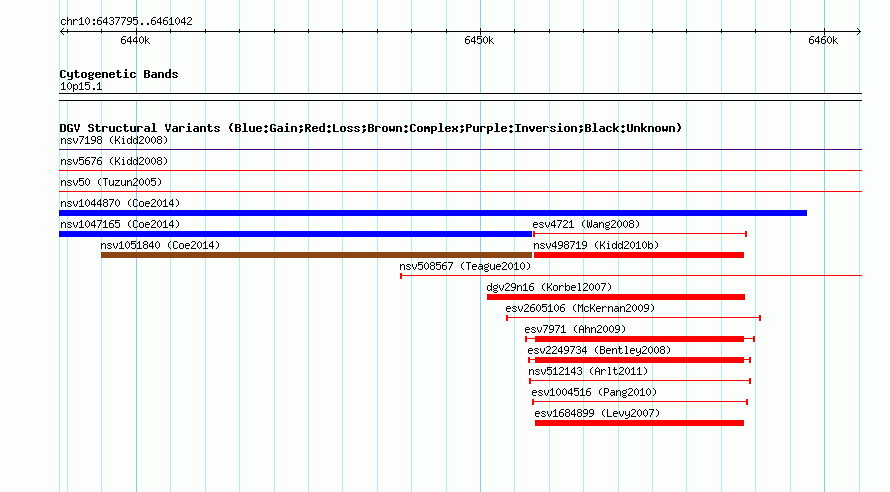This screenshot has width=890, height=492.
Task: Click the Cytogenetic Bands track title
Action: coord(119,74)
